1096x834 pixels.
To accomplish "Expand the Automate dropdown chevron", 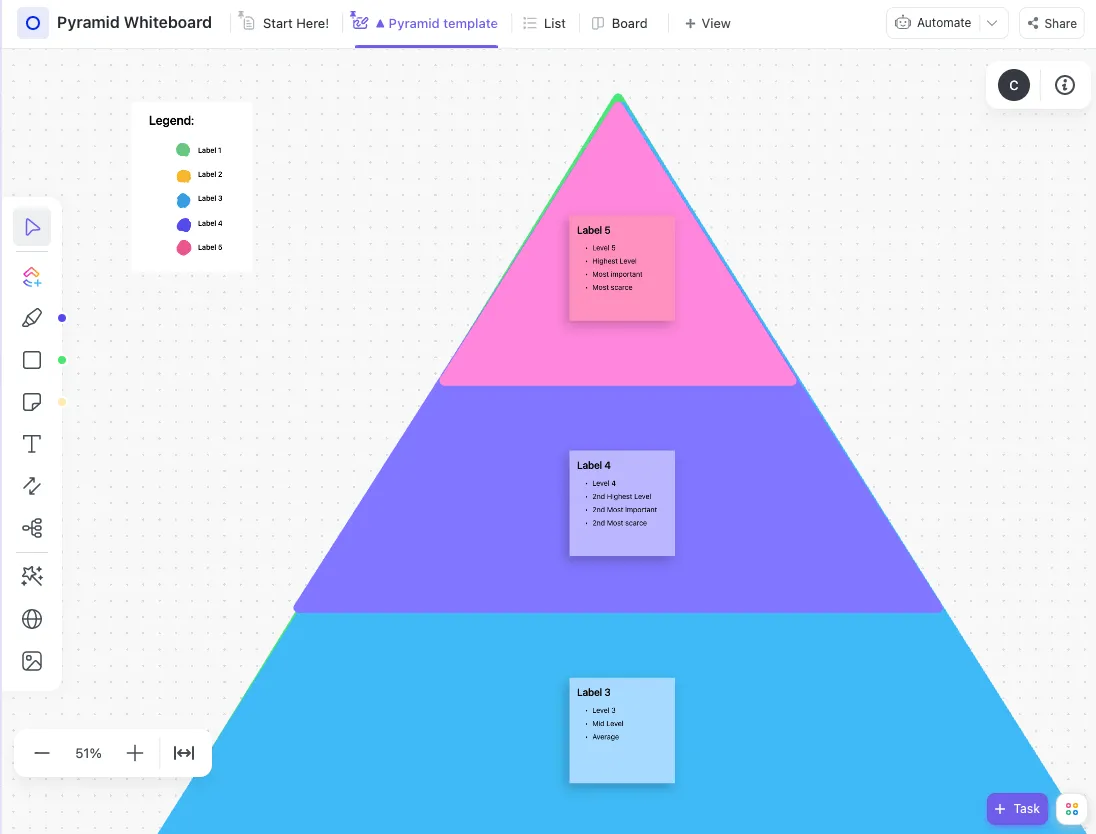I will point(992,23).
